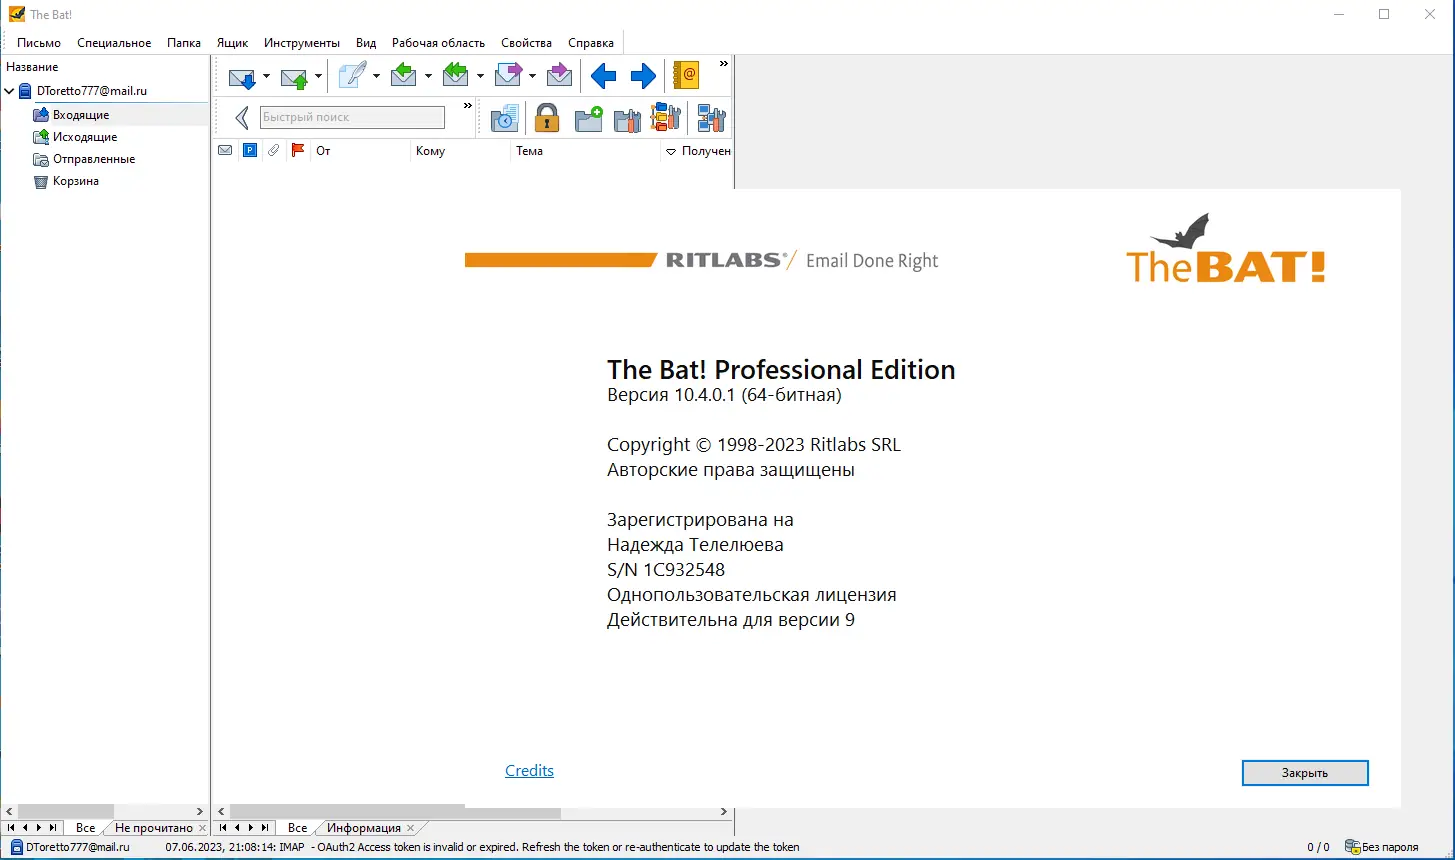The height and width of the screenshot is (860, 1455).
Task: Reply to all with double green arrows
Action: tap(456, 76)
